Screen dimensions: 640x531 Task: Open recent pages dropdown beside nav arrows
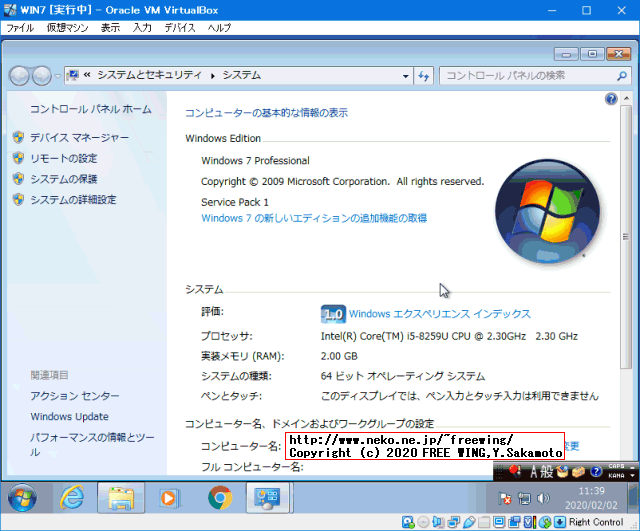58,76
